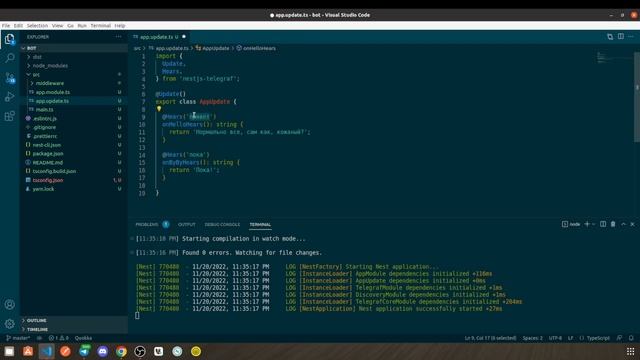Image resolution: width=640 pixels, height=360 pixels.
Task: Open the File menu
Action: 6,25
